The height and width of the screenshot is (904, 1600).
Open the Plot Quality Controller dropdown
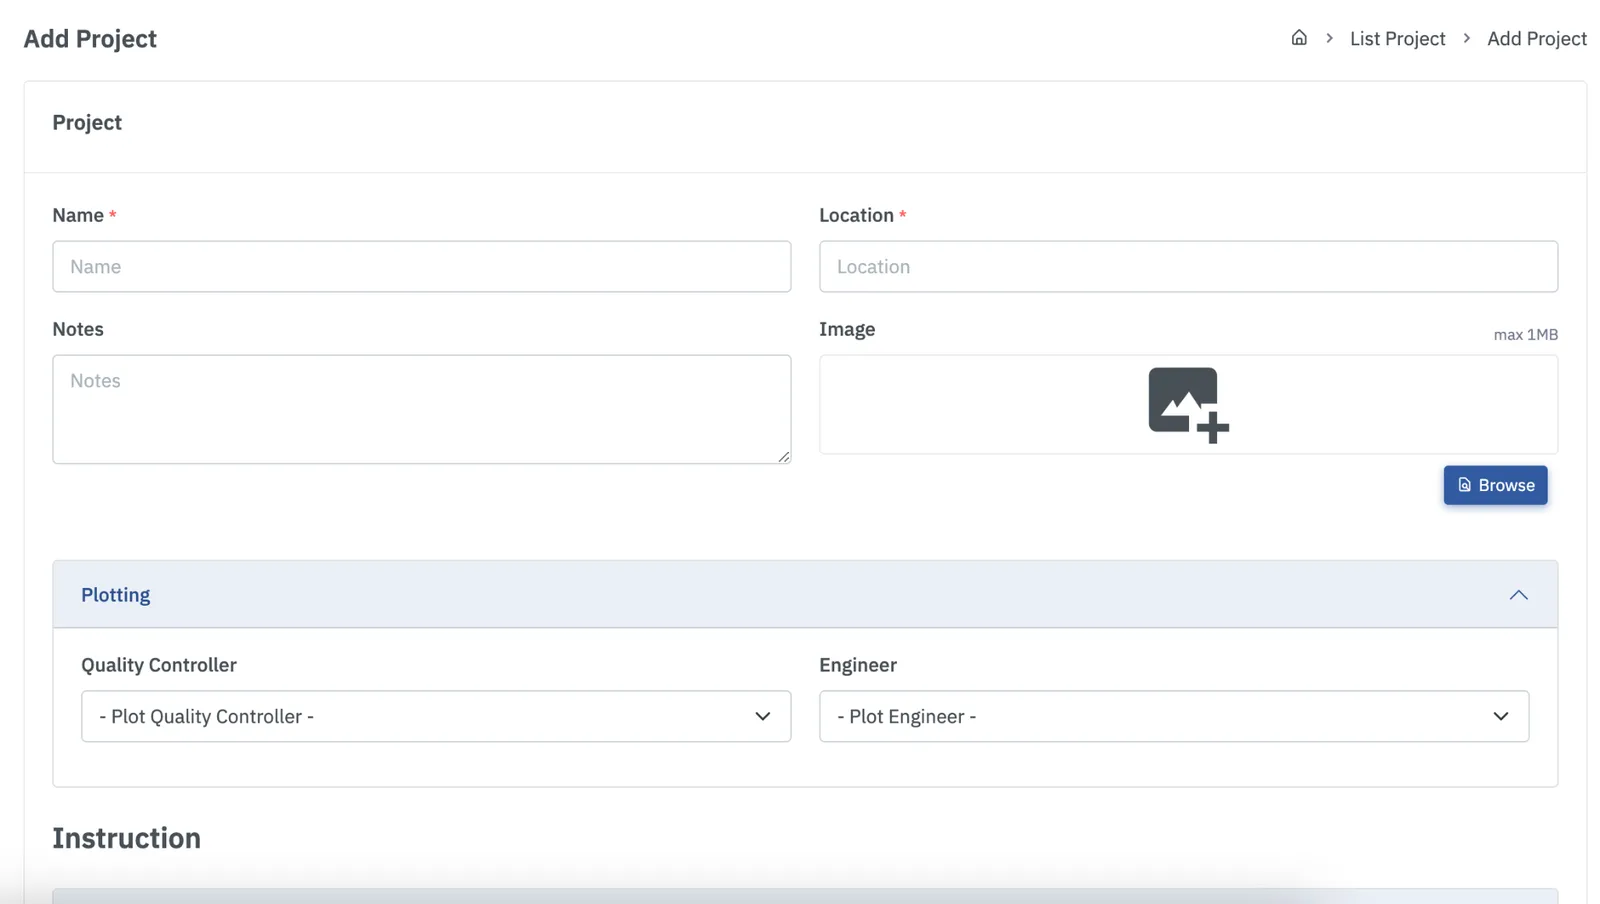tap(436, 716)
